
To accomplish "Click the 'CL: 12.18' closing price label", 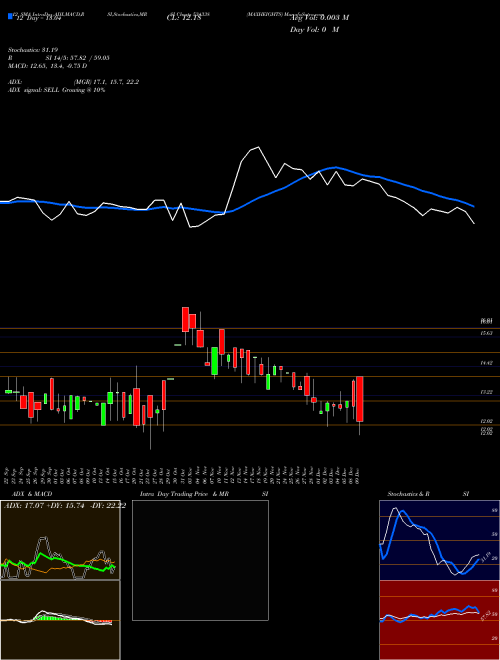I will click(184, 17).
